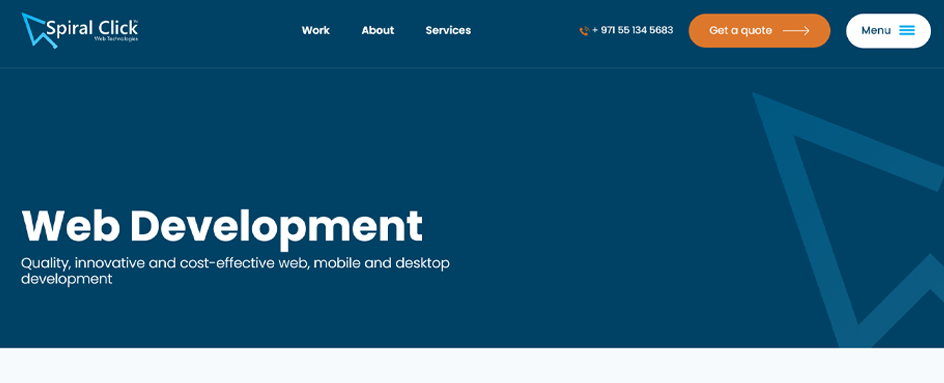Click the Spiral Click logo
The image size is (944, 383).
tap(80, 30)
